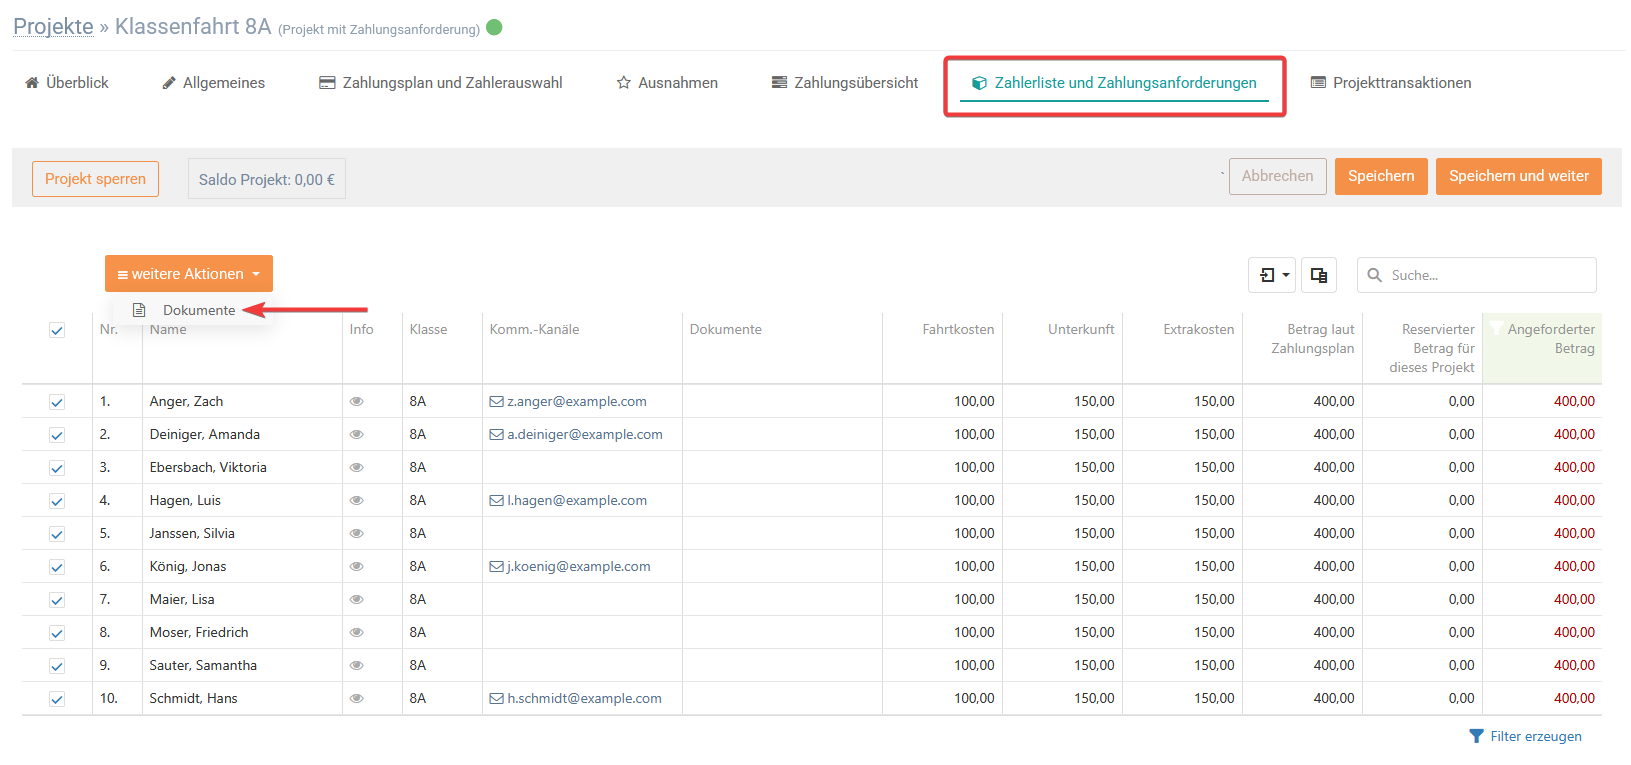The image size is (1631, 765).
Task: Click the 'Projekt sperren' button
Action: click(x=95, y=179)
